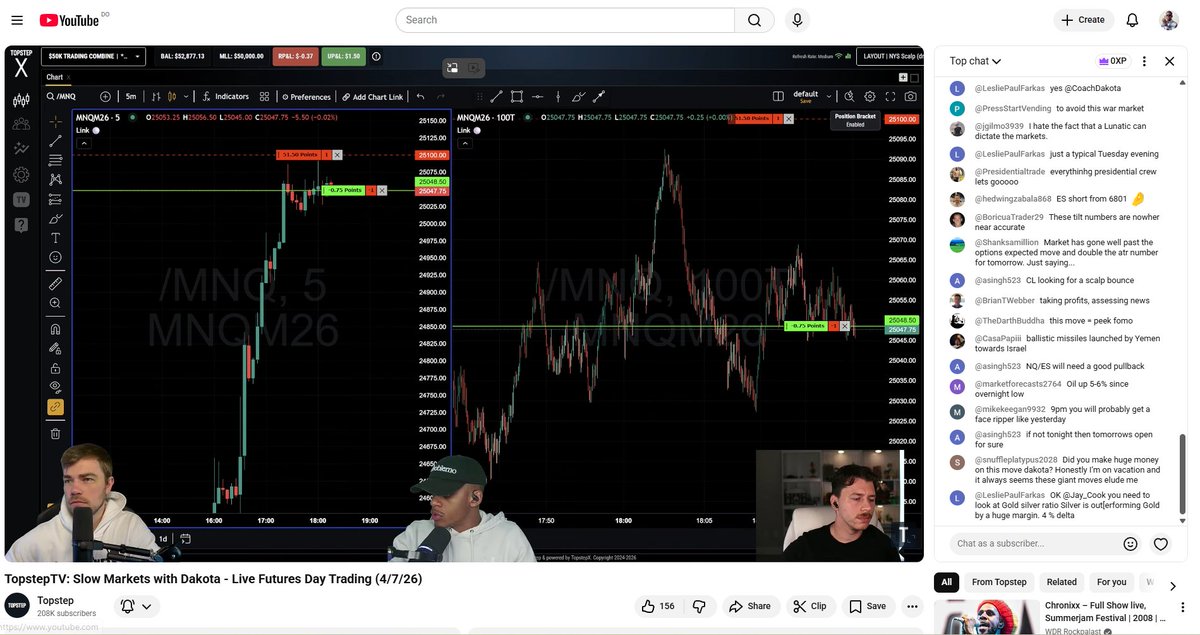This screenshot has height=635, width=1200.
Task: Click the Create button
Action: coord(1083,20)
